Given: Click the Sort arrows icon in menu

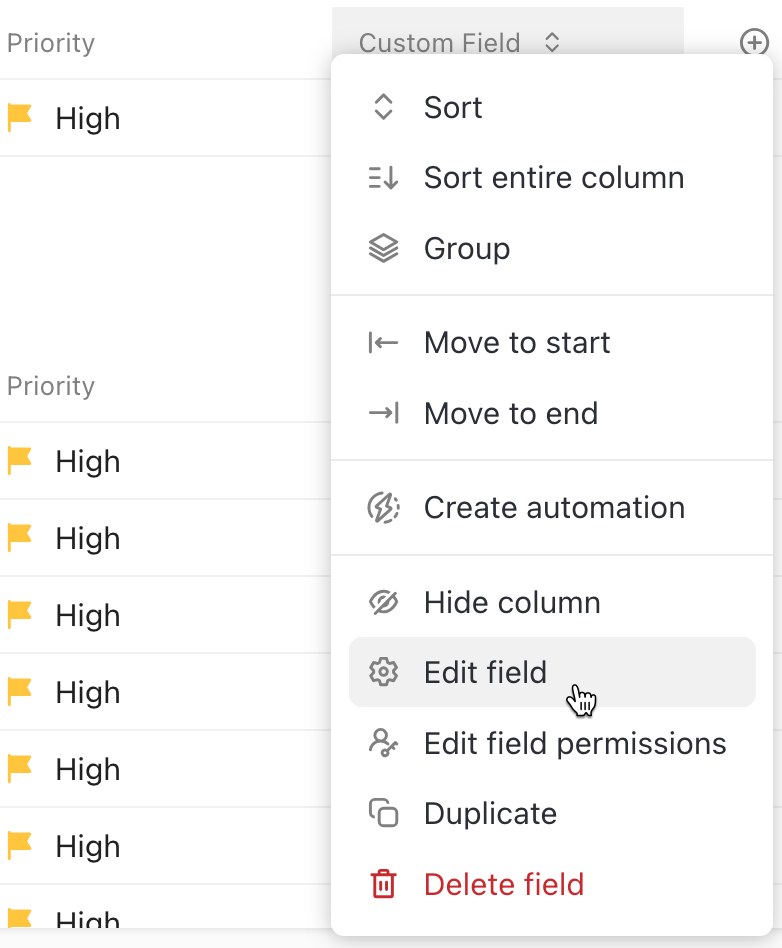Looking at the screenshot, I should (383, 108).
